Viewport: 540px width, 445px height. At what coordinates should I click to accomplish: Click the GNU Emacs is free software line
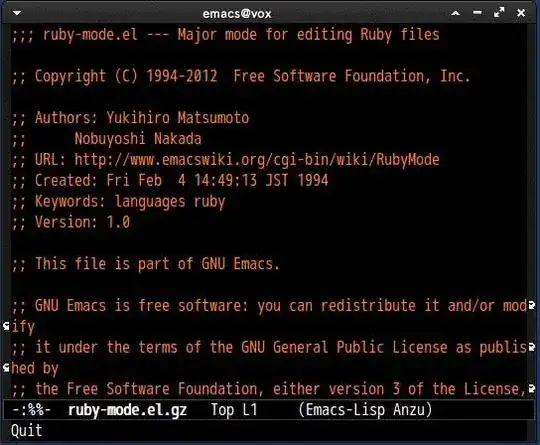point(269,306)
